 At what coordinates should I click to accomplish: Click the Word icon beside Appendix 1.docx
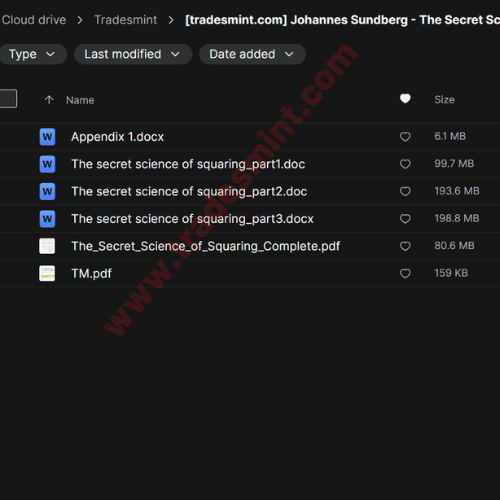[x=47, y=137]
